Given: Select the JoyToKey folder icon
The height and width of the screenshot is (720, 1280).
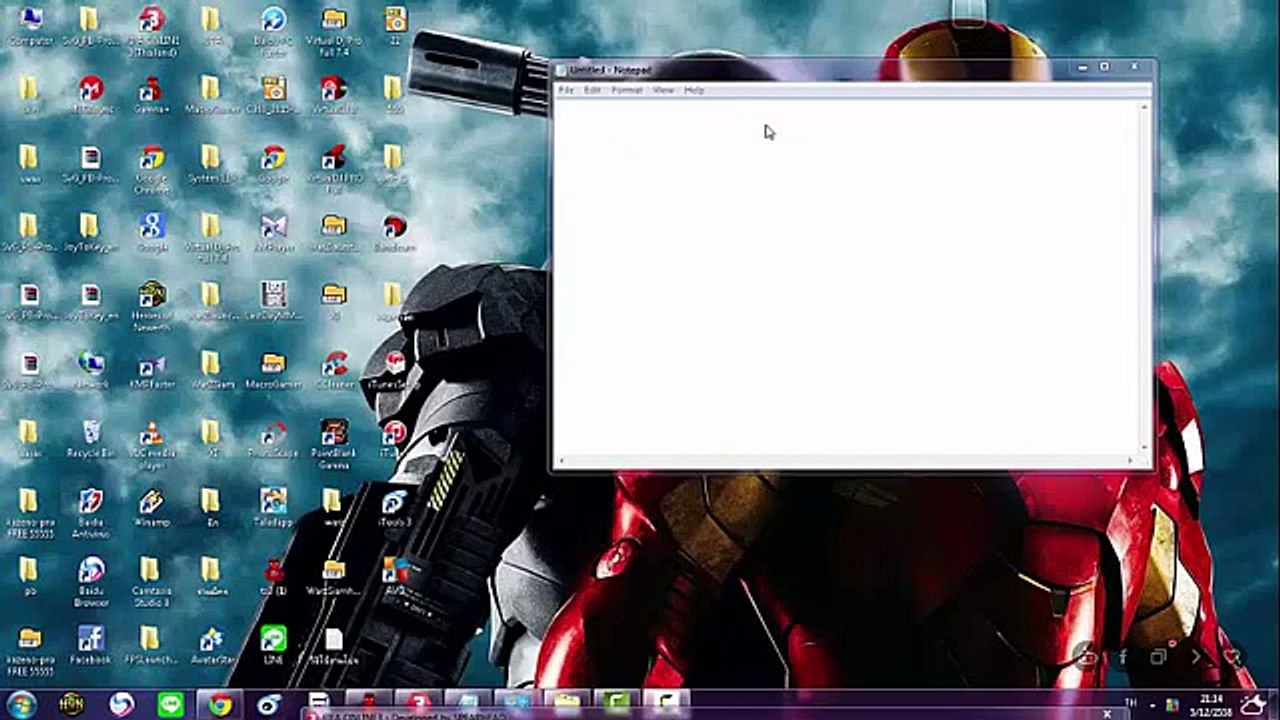Looking at the screenshot, I should (x=91, y=233).
